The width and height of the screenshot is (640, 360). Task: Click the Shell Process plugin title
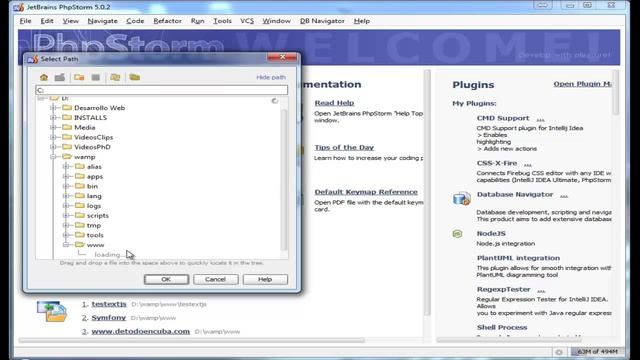point(502,327)
